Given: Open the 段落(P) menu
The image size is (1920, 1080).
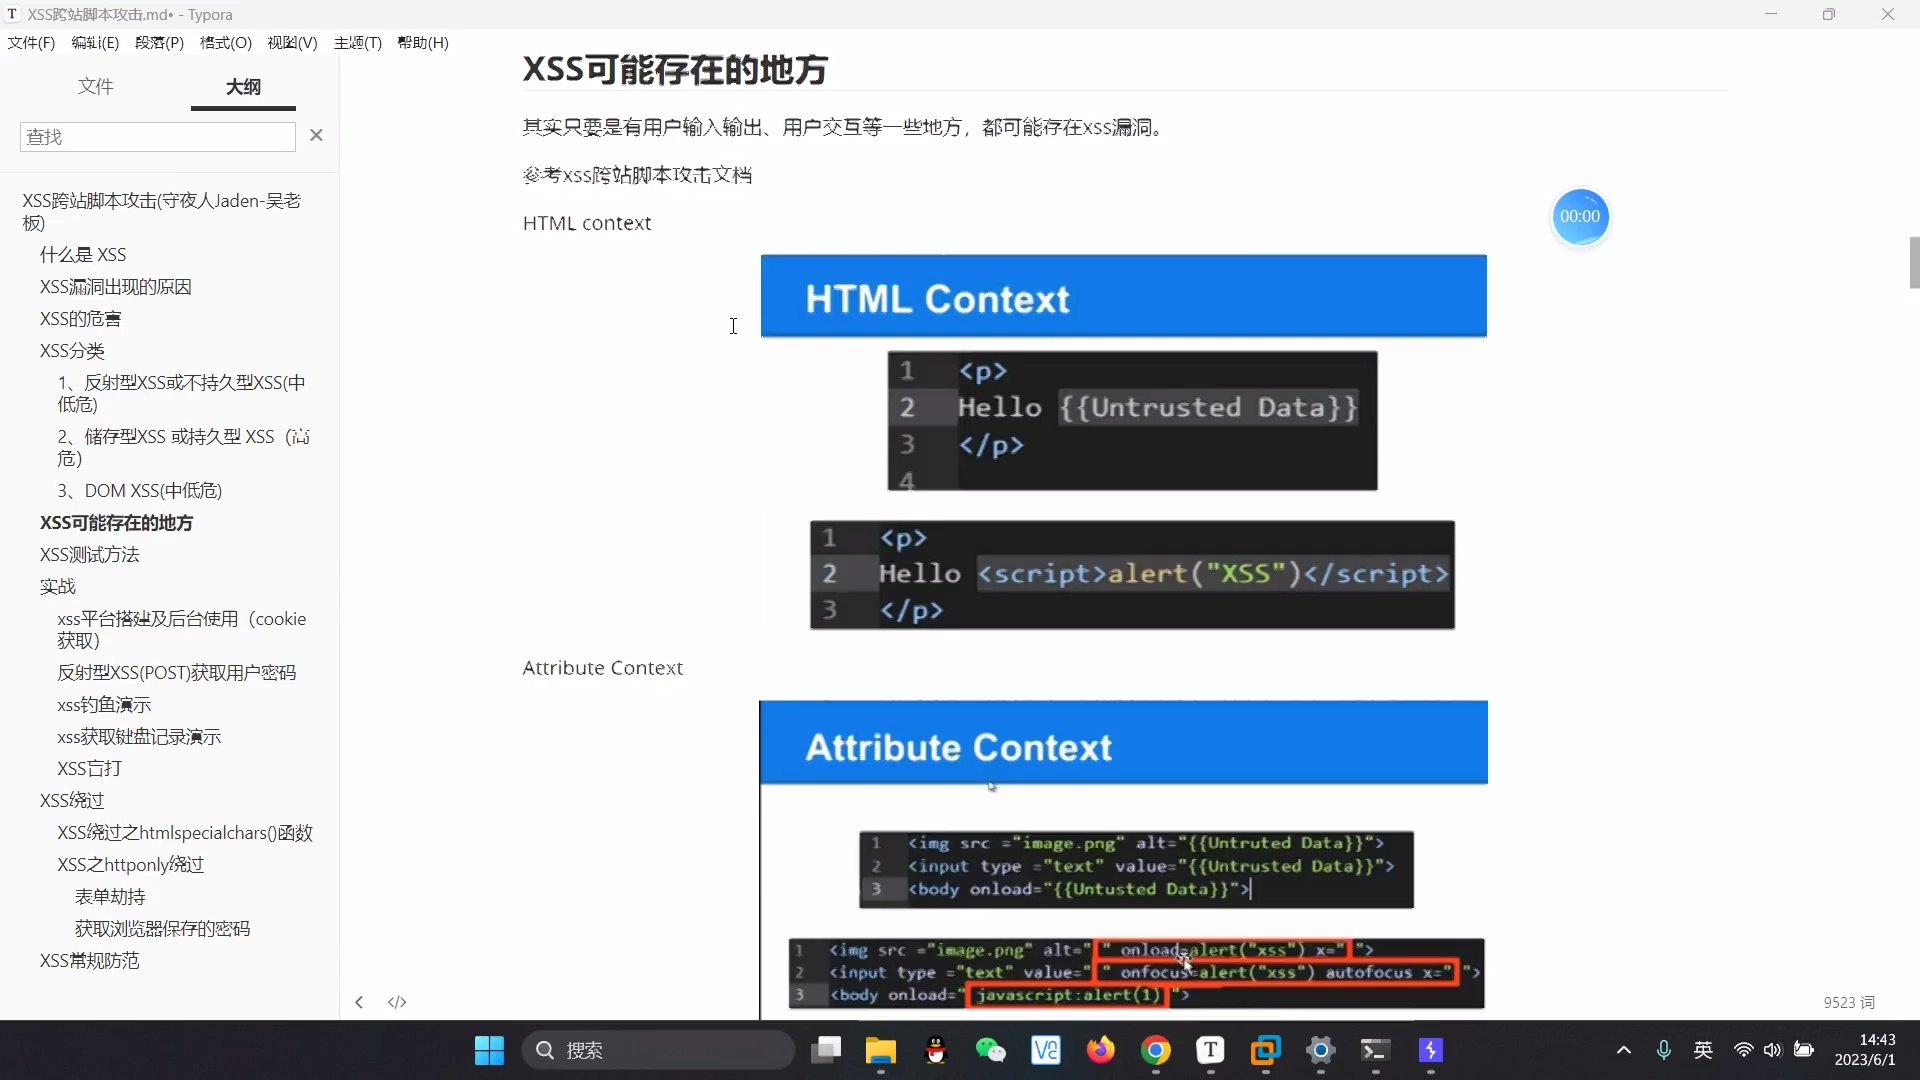Looking at the screenshot, I should point(158,42).
